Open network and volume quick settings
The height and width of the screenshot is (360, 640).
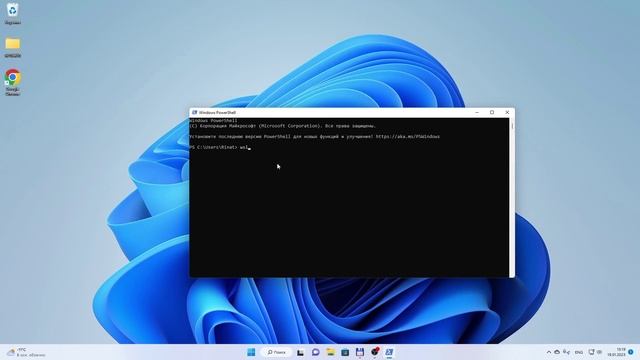[595, 352]
